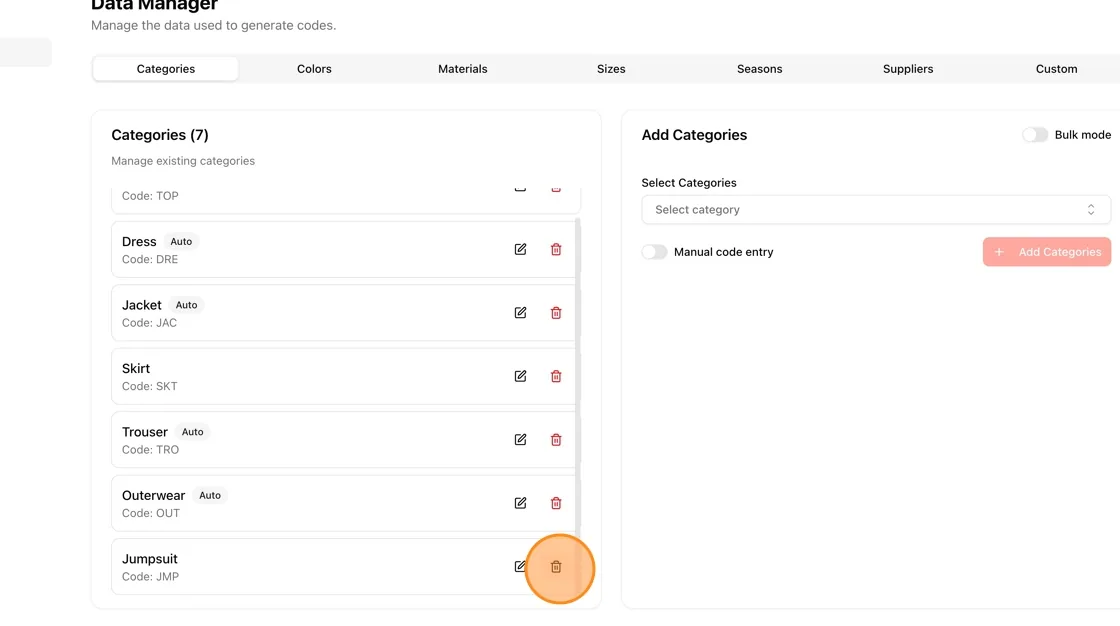Click the Auto badge beside Outerwear
The width and height of the screenshot is (1120, 626).
(210, 495)
